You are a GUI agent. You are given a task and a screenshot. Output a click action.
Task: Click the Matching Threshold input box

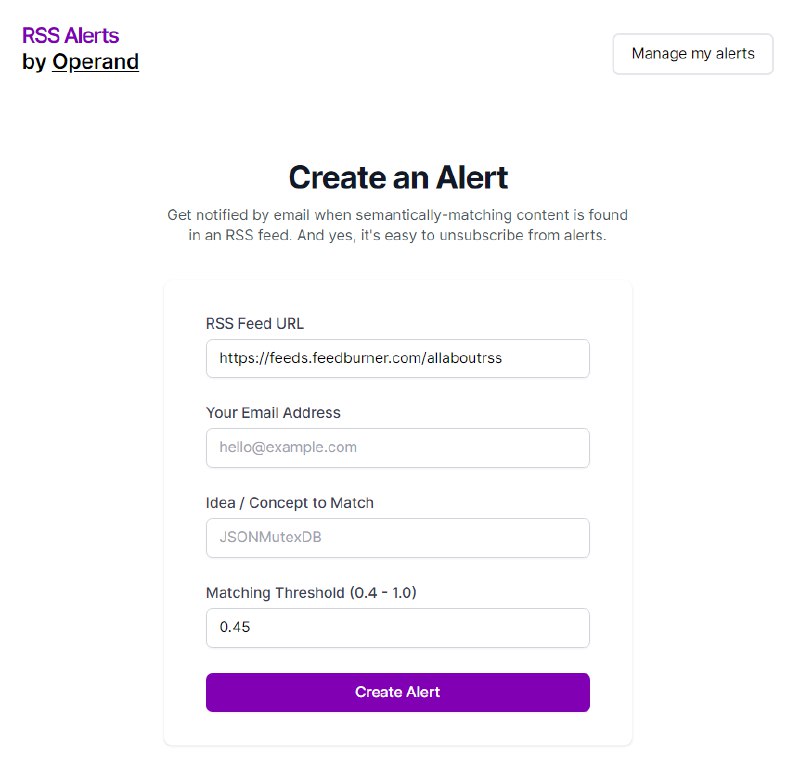click(397, 628)
